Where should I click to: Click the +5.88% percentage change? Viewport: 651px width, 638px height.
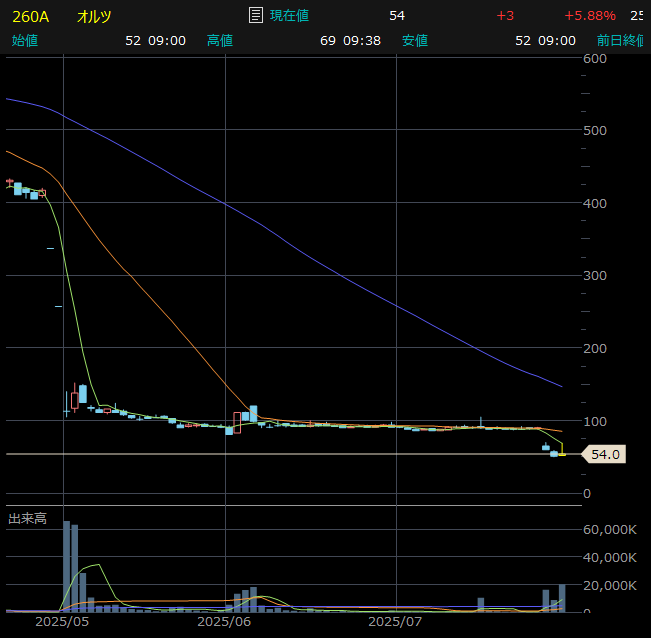pos(590,16)
